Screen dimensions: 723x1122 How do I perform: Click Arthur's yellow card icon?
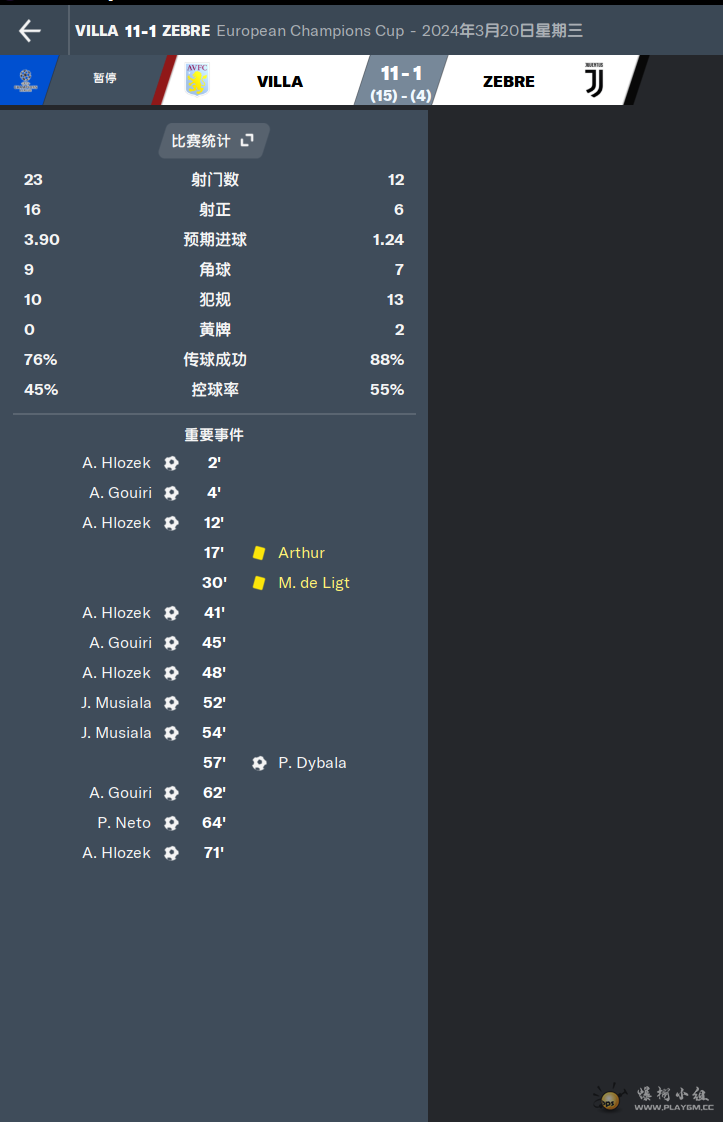[259, 553]
